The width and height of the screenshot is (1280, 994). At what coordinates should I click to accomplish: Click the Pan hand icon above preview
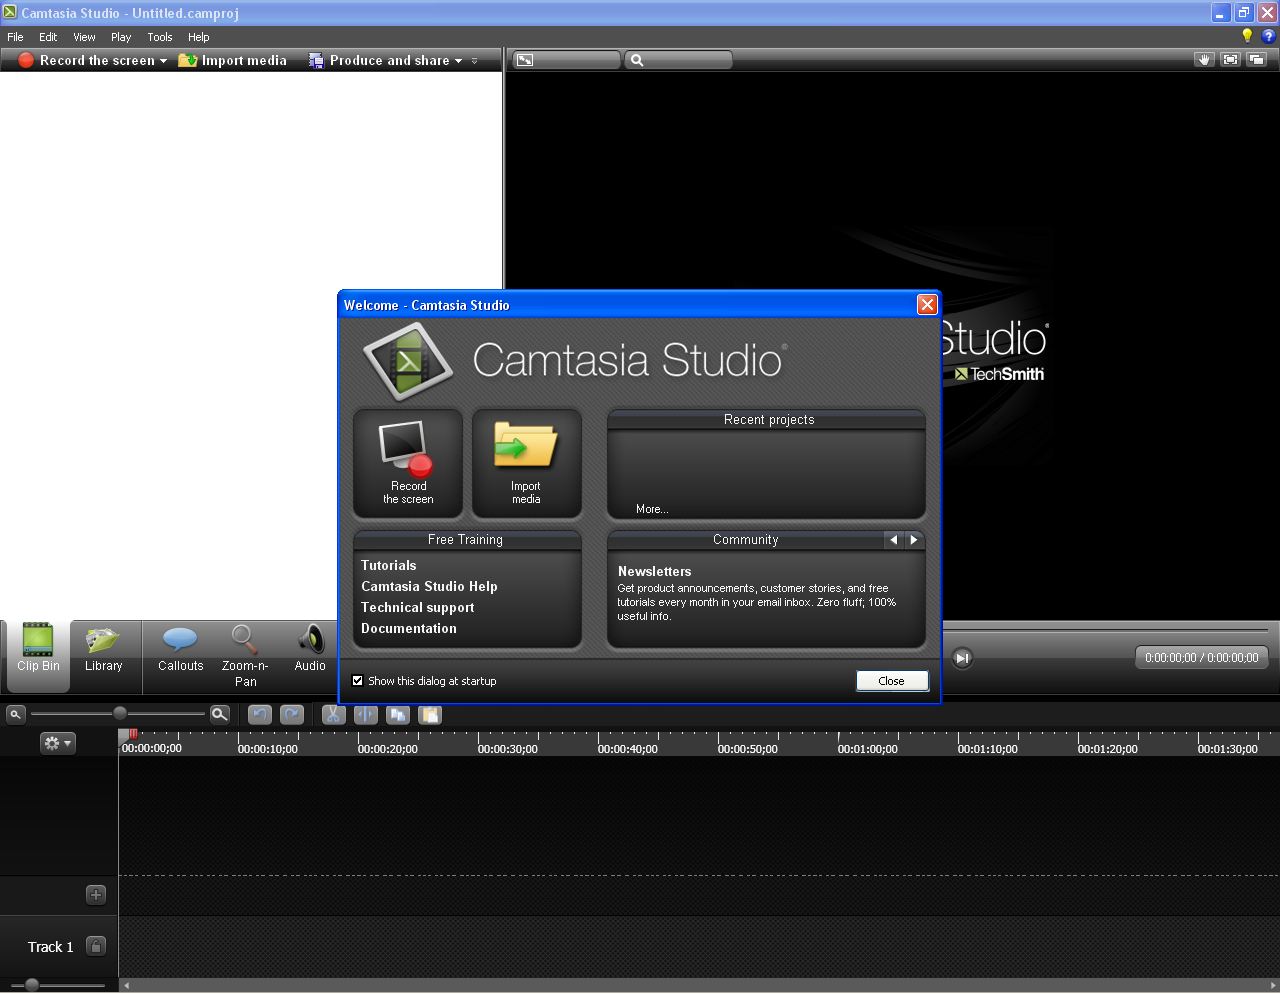click(1204, 60)
